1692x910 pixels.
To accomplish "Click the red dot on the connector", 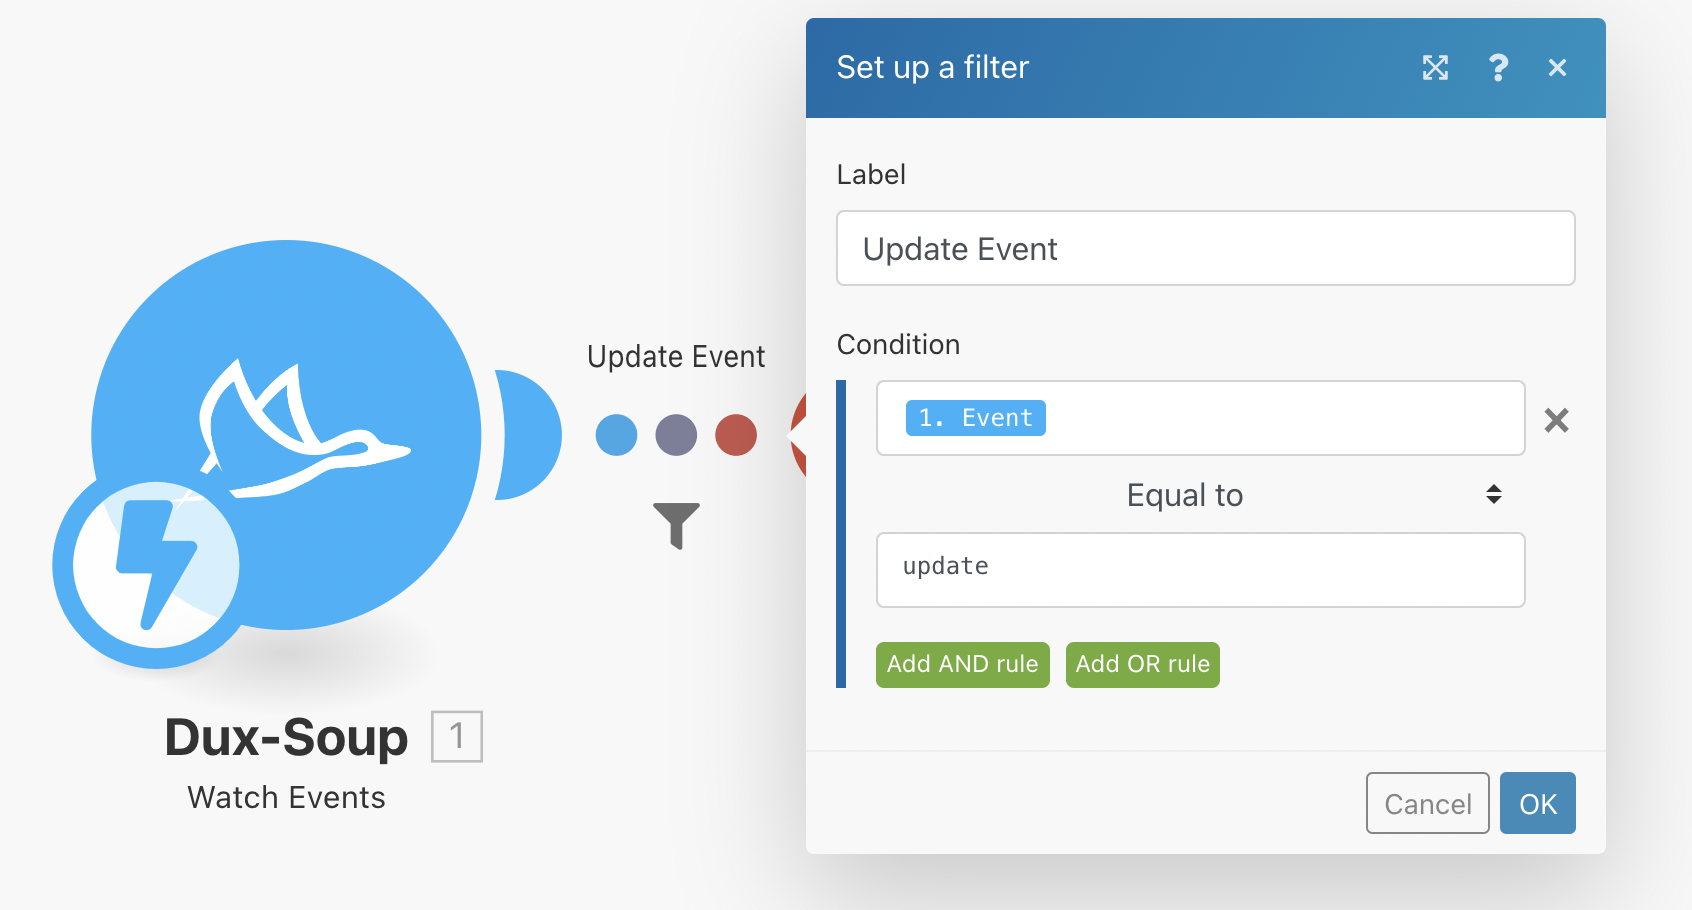I will click(736, 435).
